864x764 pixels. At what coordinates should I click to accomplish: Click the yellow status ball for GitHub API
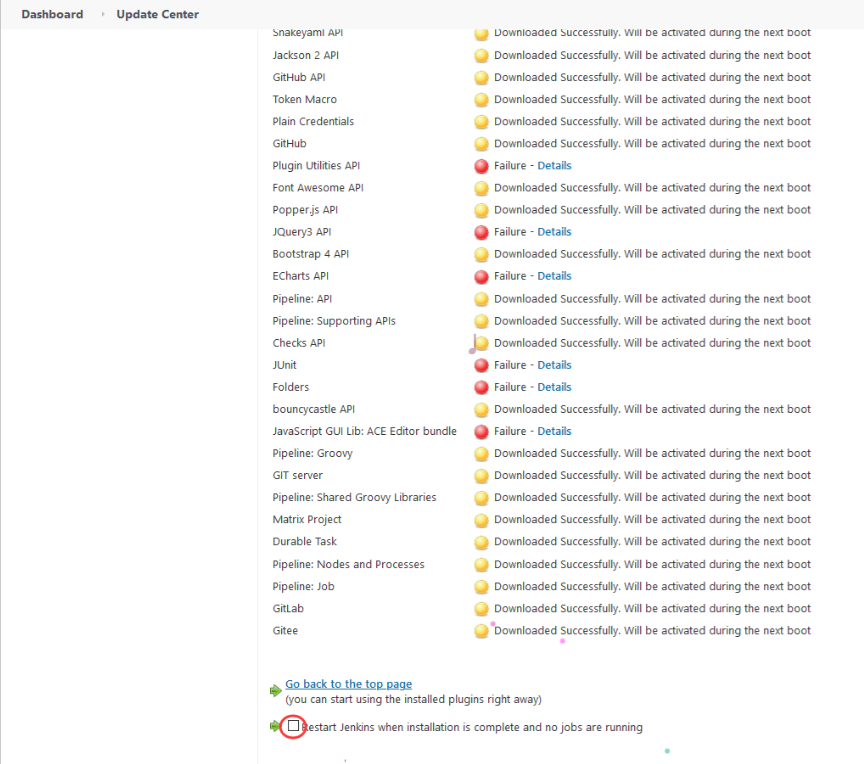pyautogui.click(x=481, y=78)
